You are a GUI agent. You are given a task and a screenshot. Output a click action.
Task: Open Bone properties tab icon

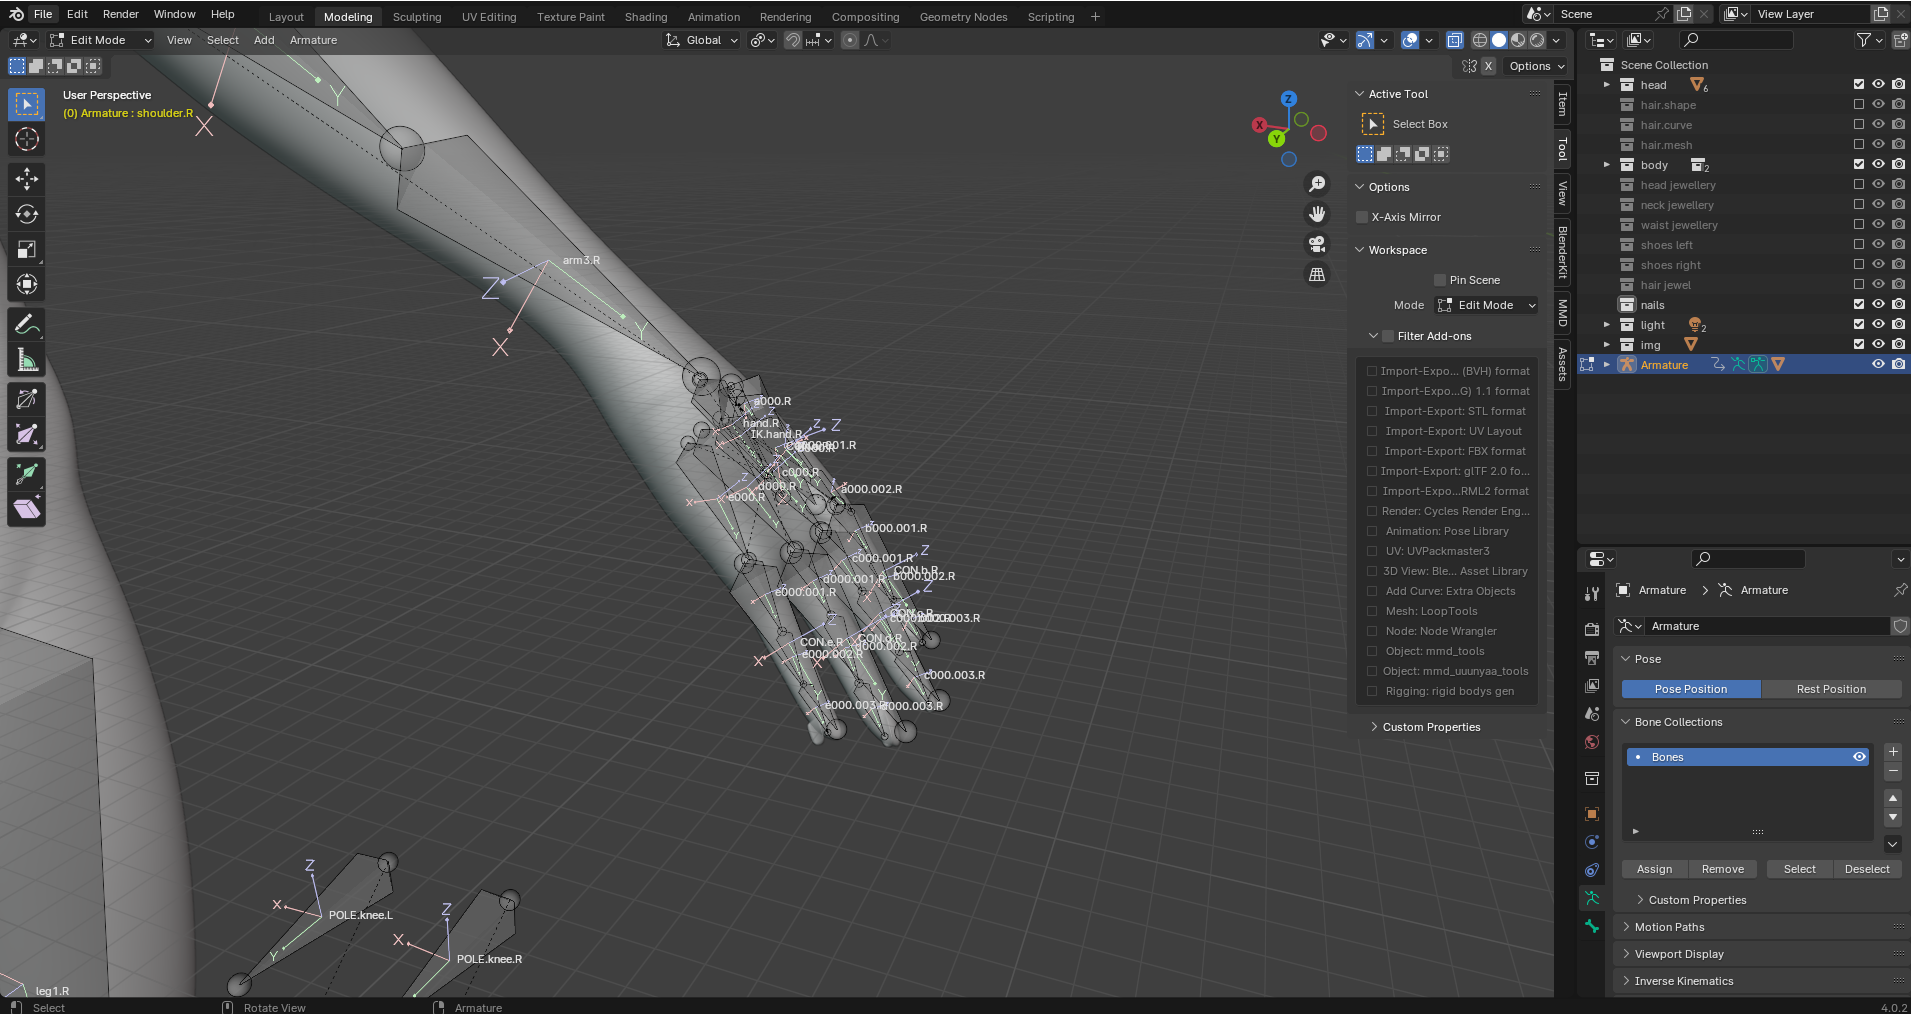1592,926
